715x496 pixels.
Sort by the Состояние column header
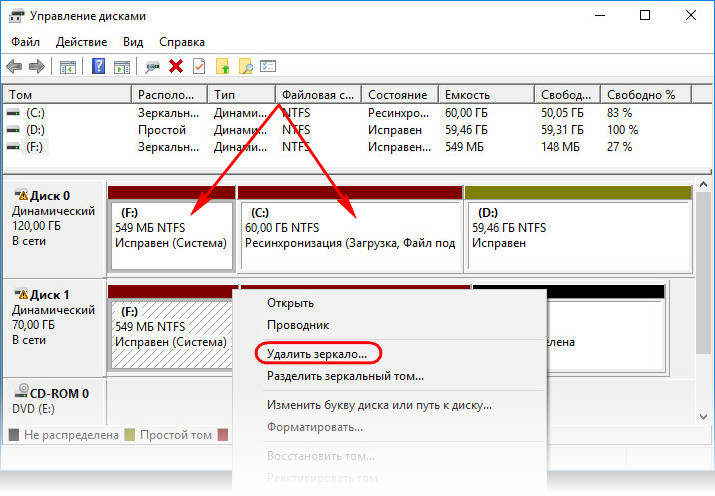(x=400, y=95)
